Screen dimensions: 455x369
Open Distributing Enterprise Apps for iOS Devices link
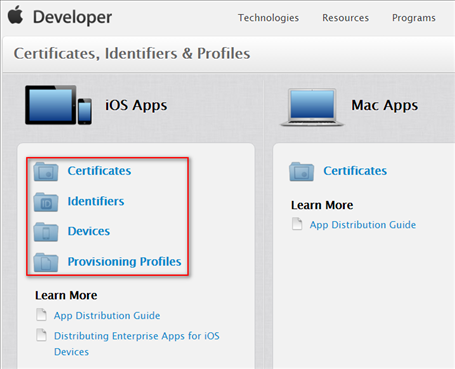pyautogui.click(x=137, y=344)
